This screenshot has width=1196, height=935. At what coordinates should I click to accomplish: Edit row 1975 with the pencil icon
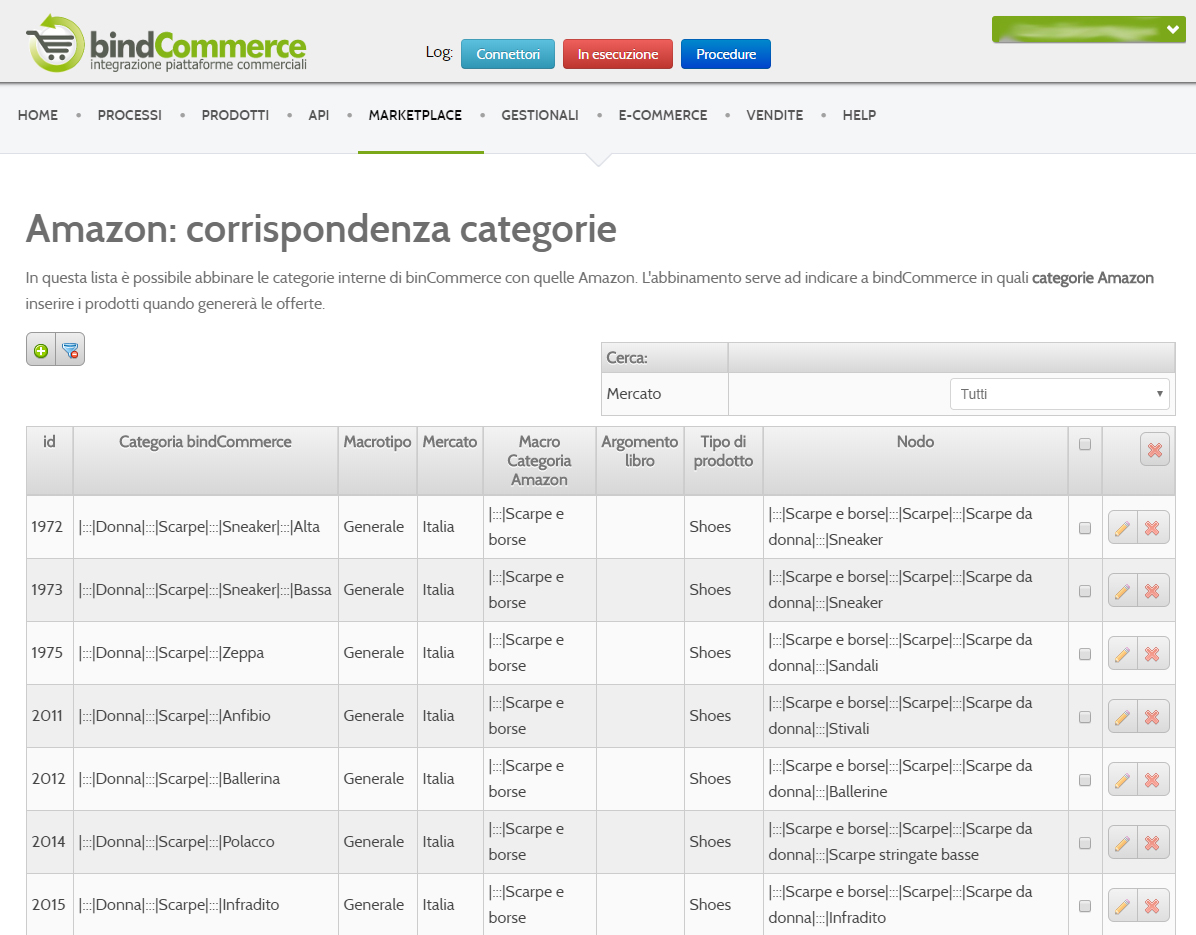(x=1122, y=654)
